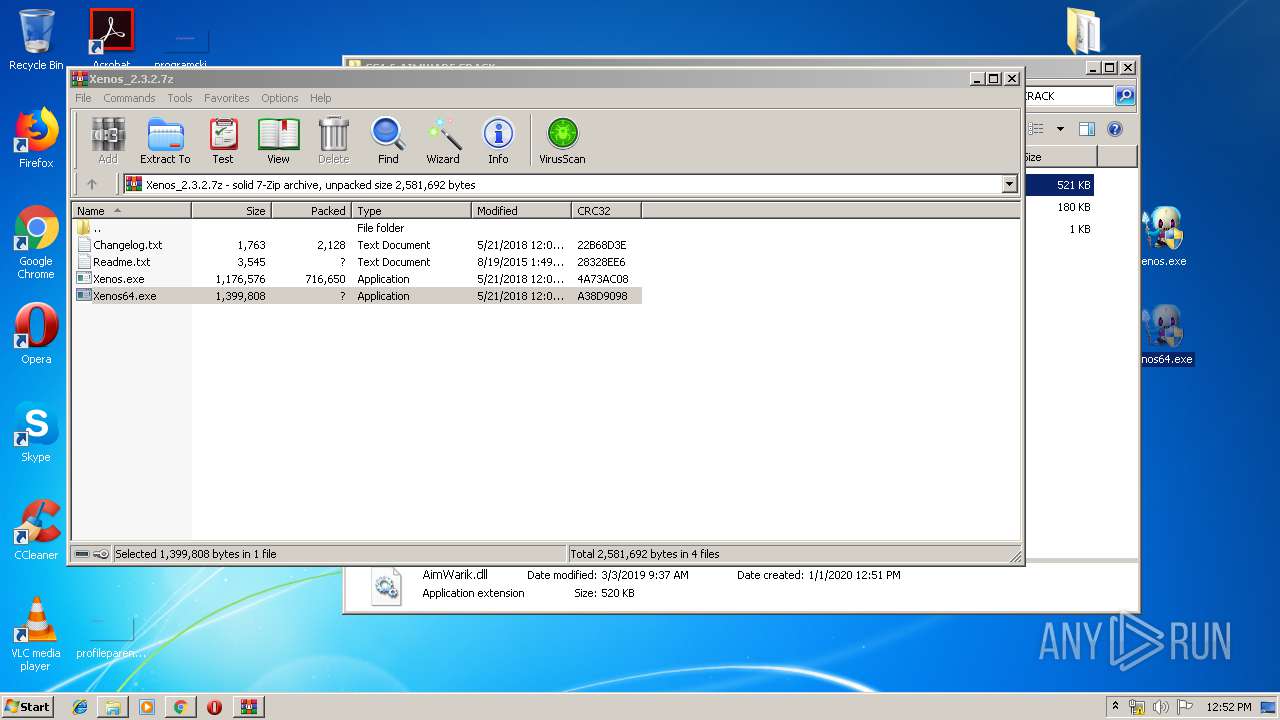1280x720 pixels.
Task: Click 'Total 2,581,692 bytes in 4 files' status
Action: point(645,554)
